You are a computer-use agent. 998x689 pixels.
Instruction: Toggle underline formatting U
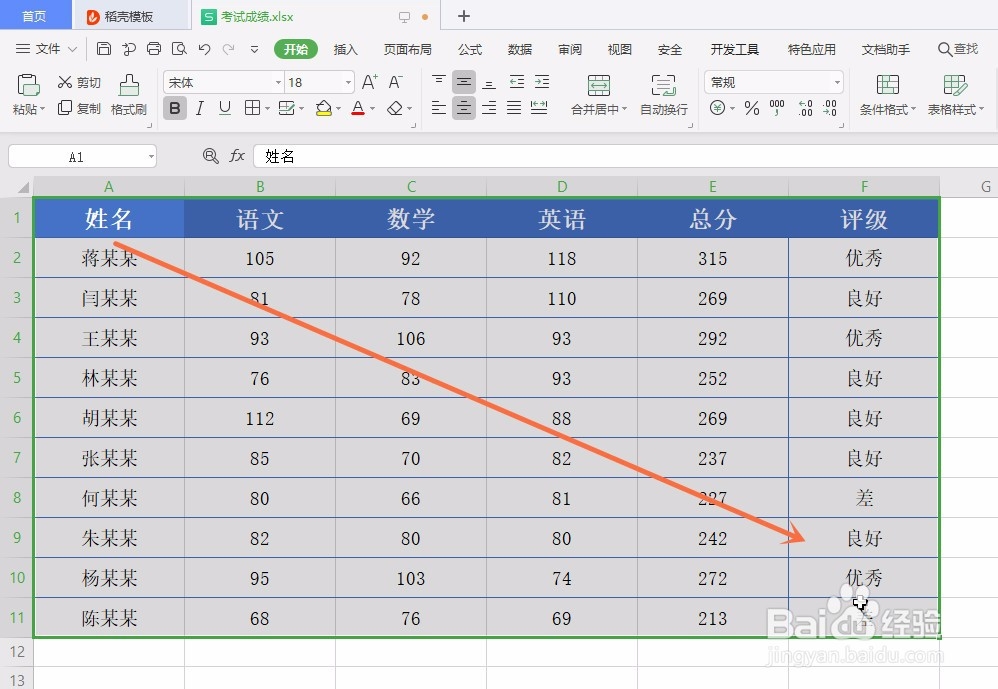[224, 108]
